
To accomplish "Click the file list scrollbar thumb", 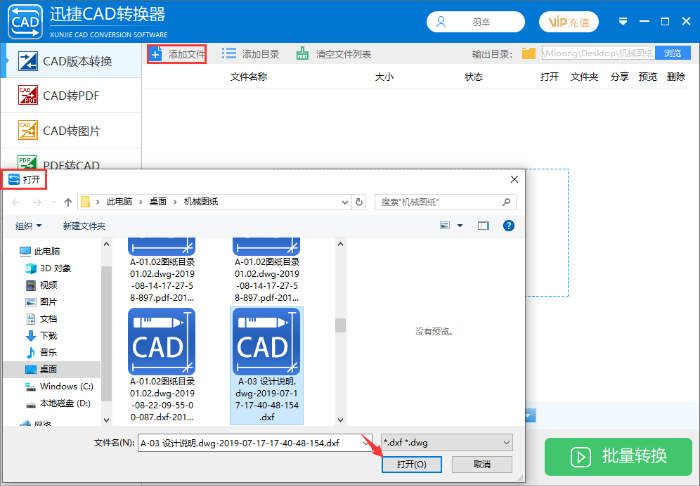I will pyautogui.click(x=341, y=325).
